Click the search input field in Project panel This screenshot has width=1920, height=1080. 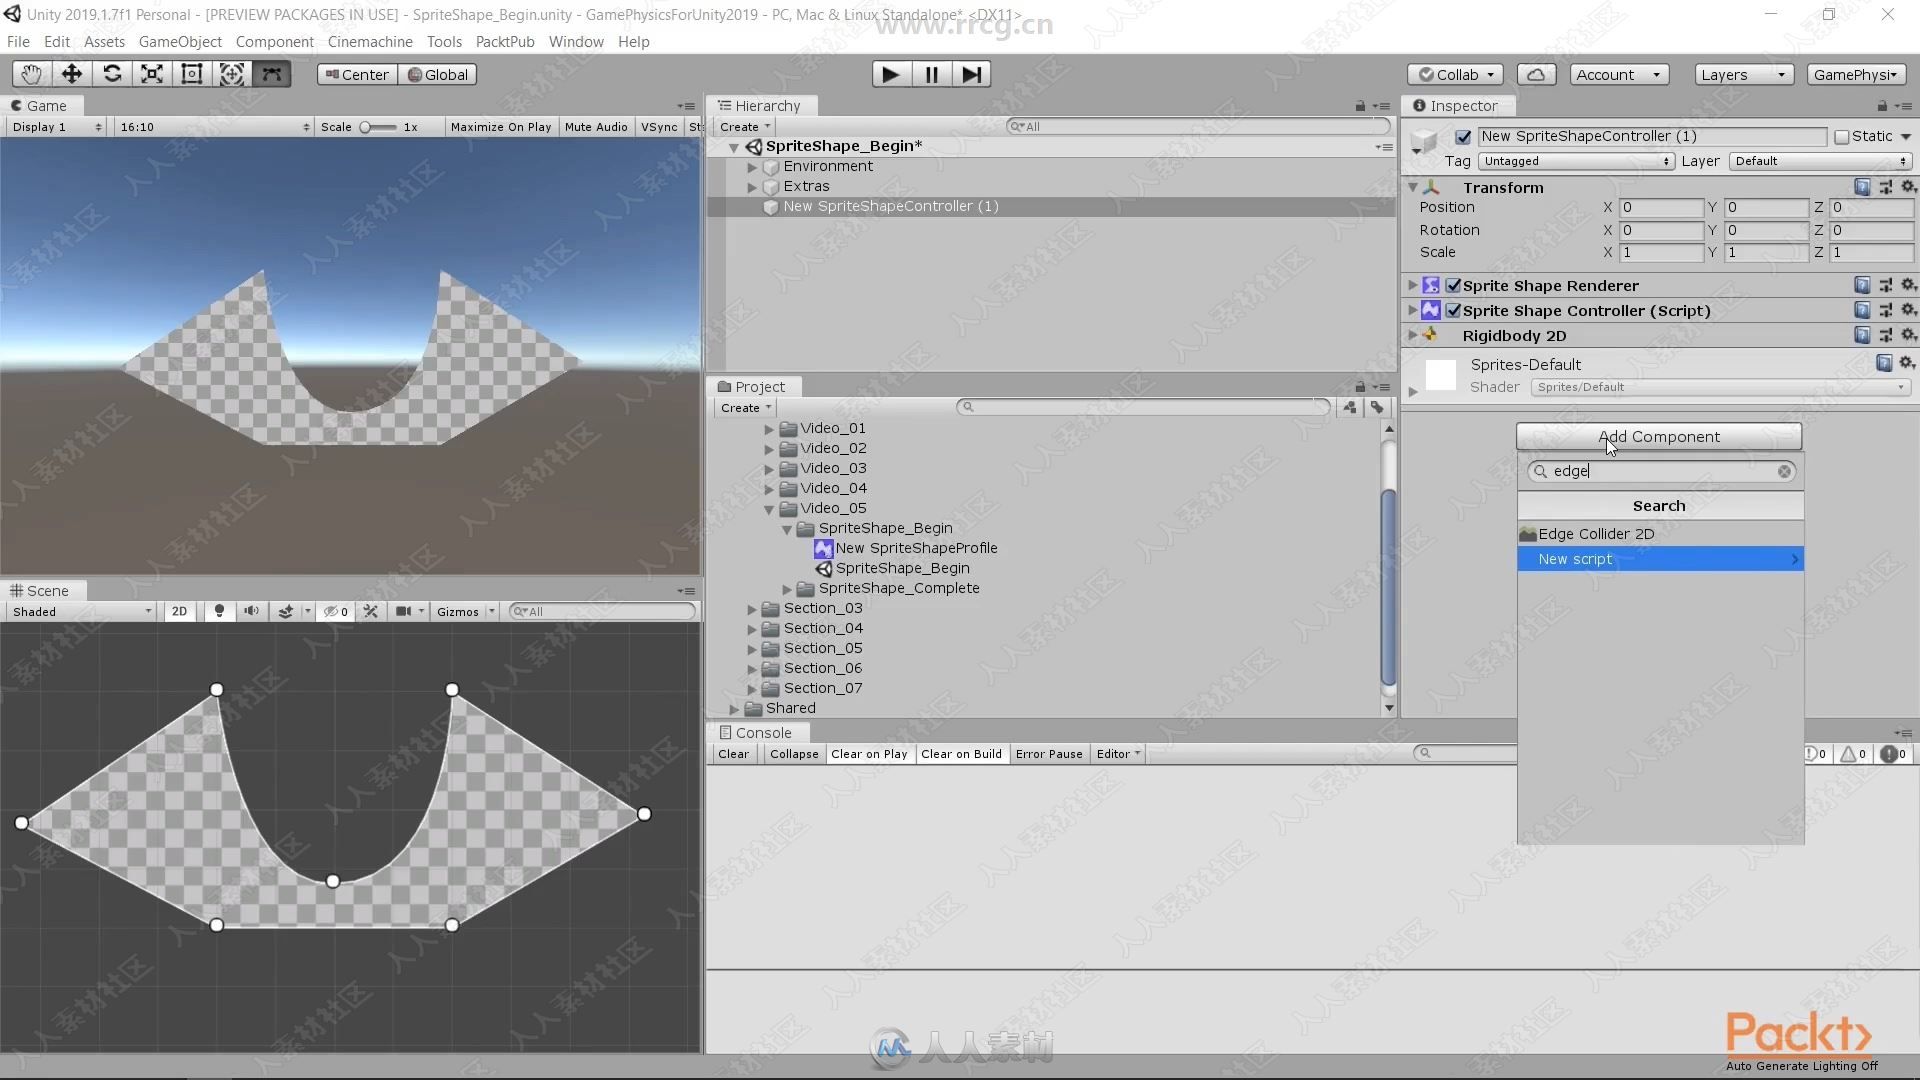(1146, 406)
